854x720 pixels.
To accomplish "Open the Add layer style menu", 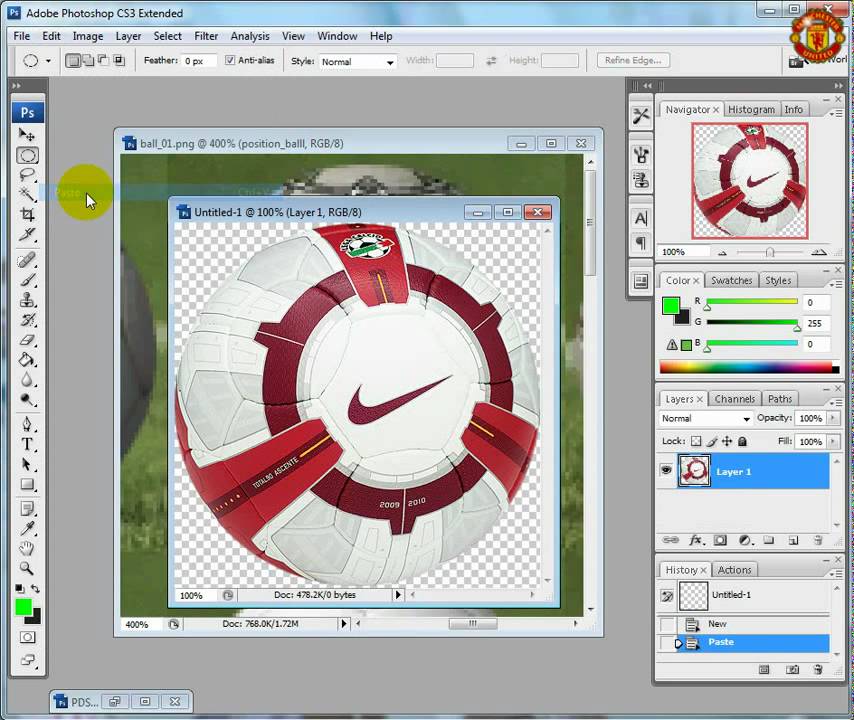I will coord(696,540).
